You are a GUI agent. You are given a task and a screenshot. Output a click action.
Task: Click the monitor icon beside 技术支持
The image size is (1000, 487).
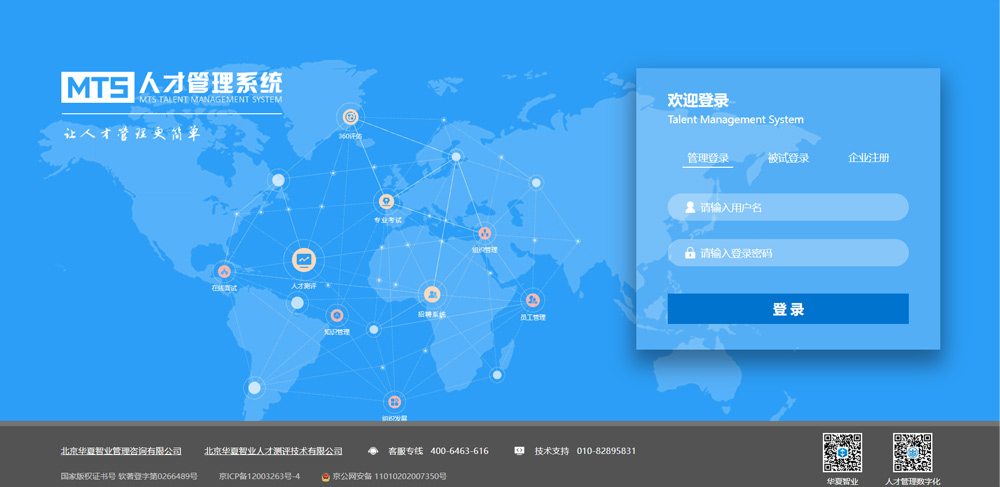click(519, 451)
